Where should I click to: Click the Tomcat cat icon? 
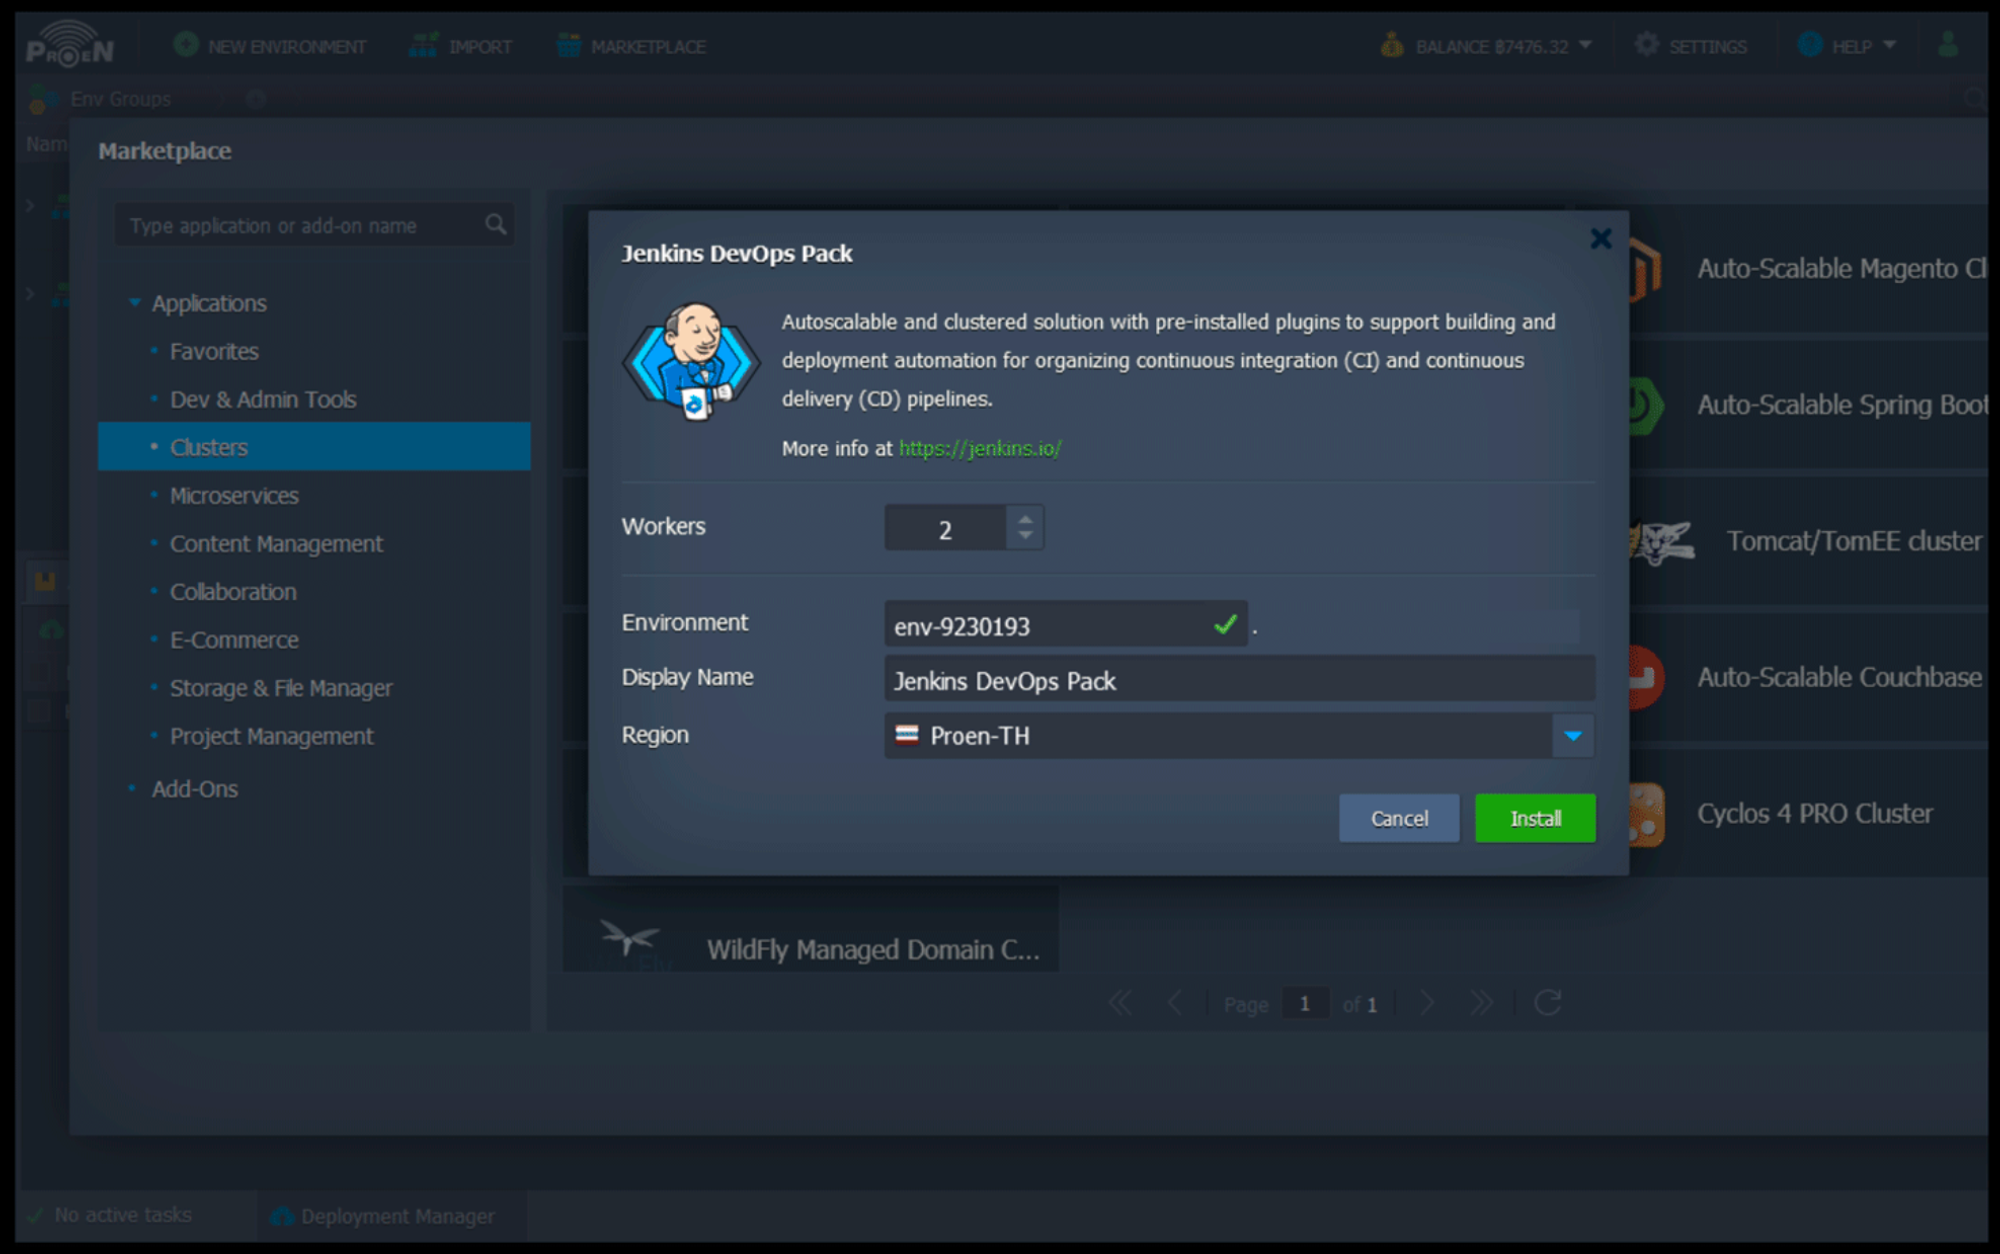click(1662, 542)
